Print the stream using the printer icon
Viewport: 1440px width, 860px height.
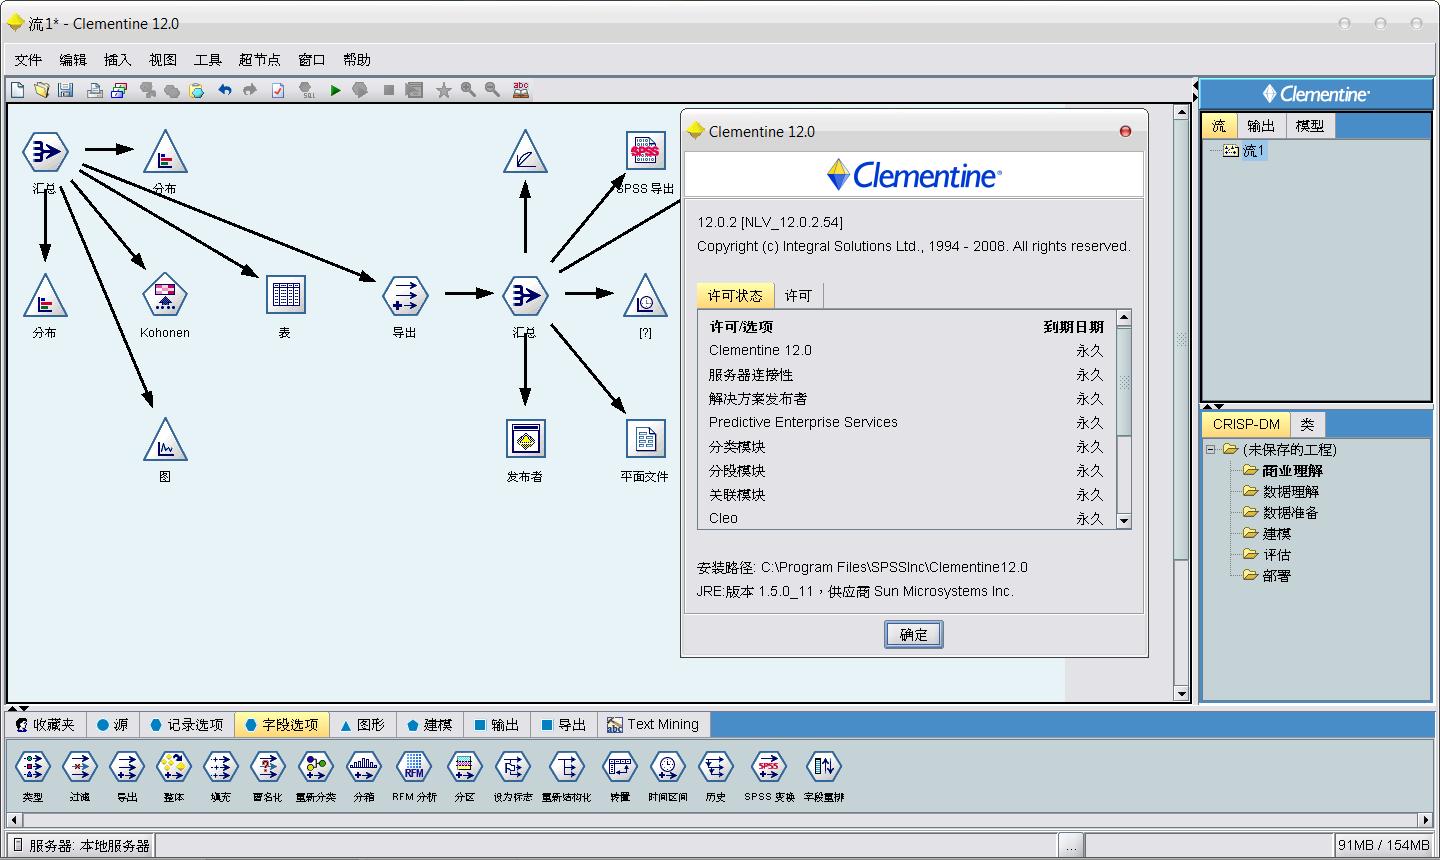pyautogui.click(x=94, y=90)
